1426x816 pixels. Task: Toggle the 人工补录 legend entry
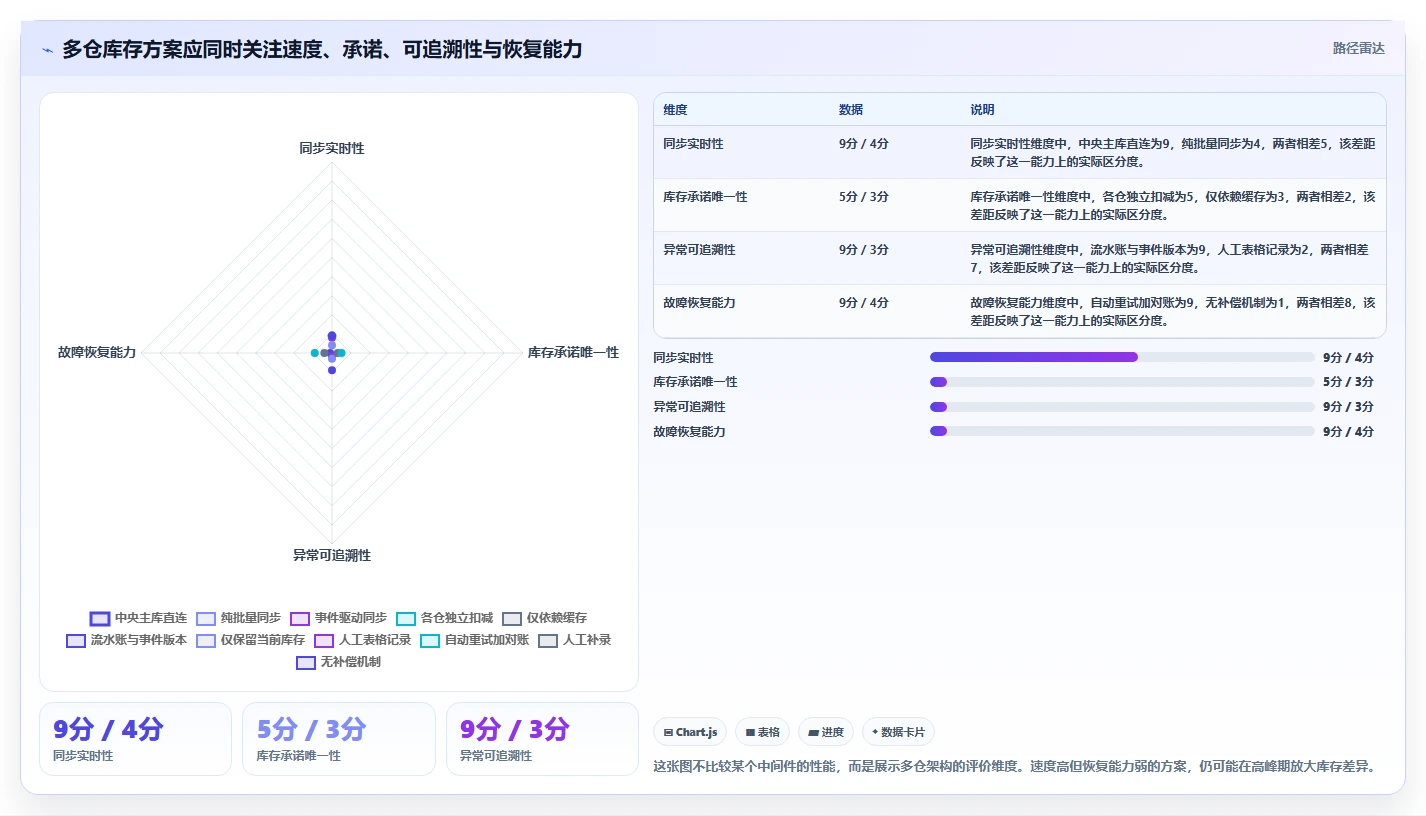point(574,640)
